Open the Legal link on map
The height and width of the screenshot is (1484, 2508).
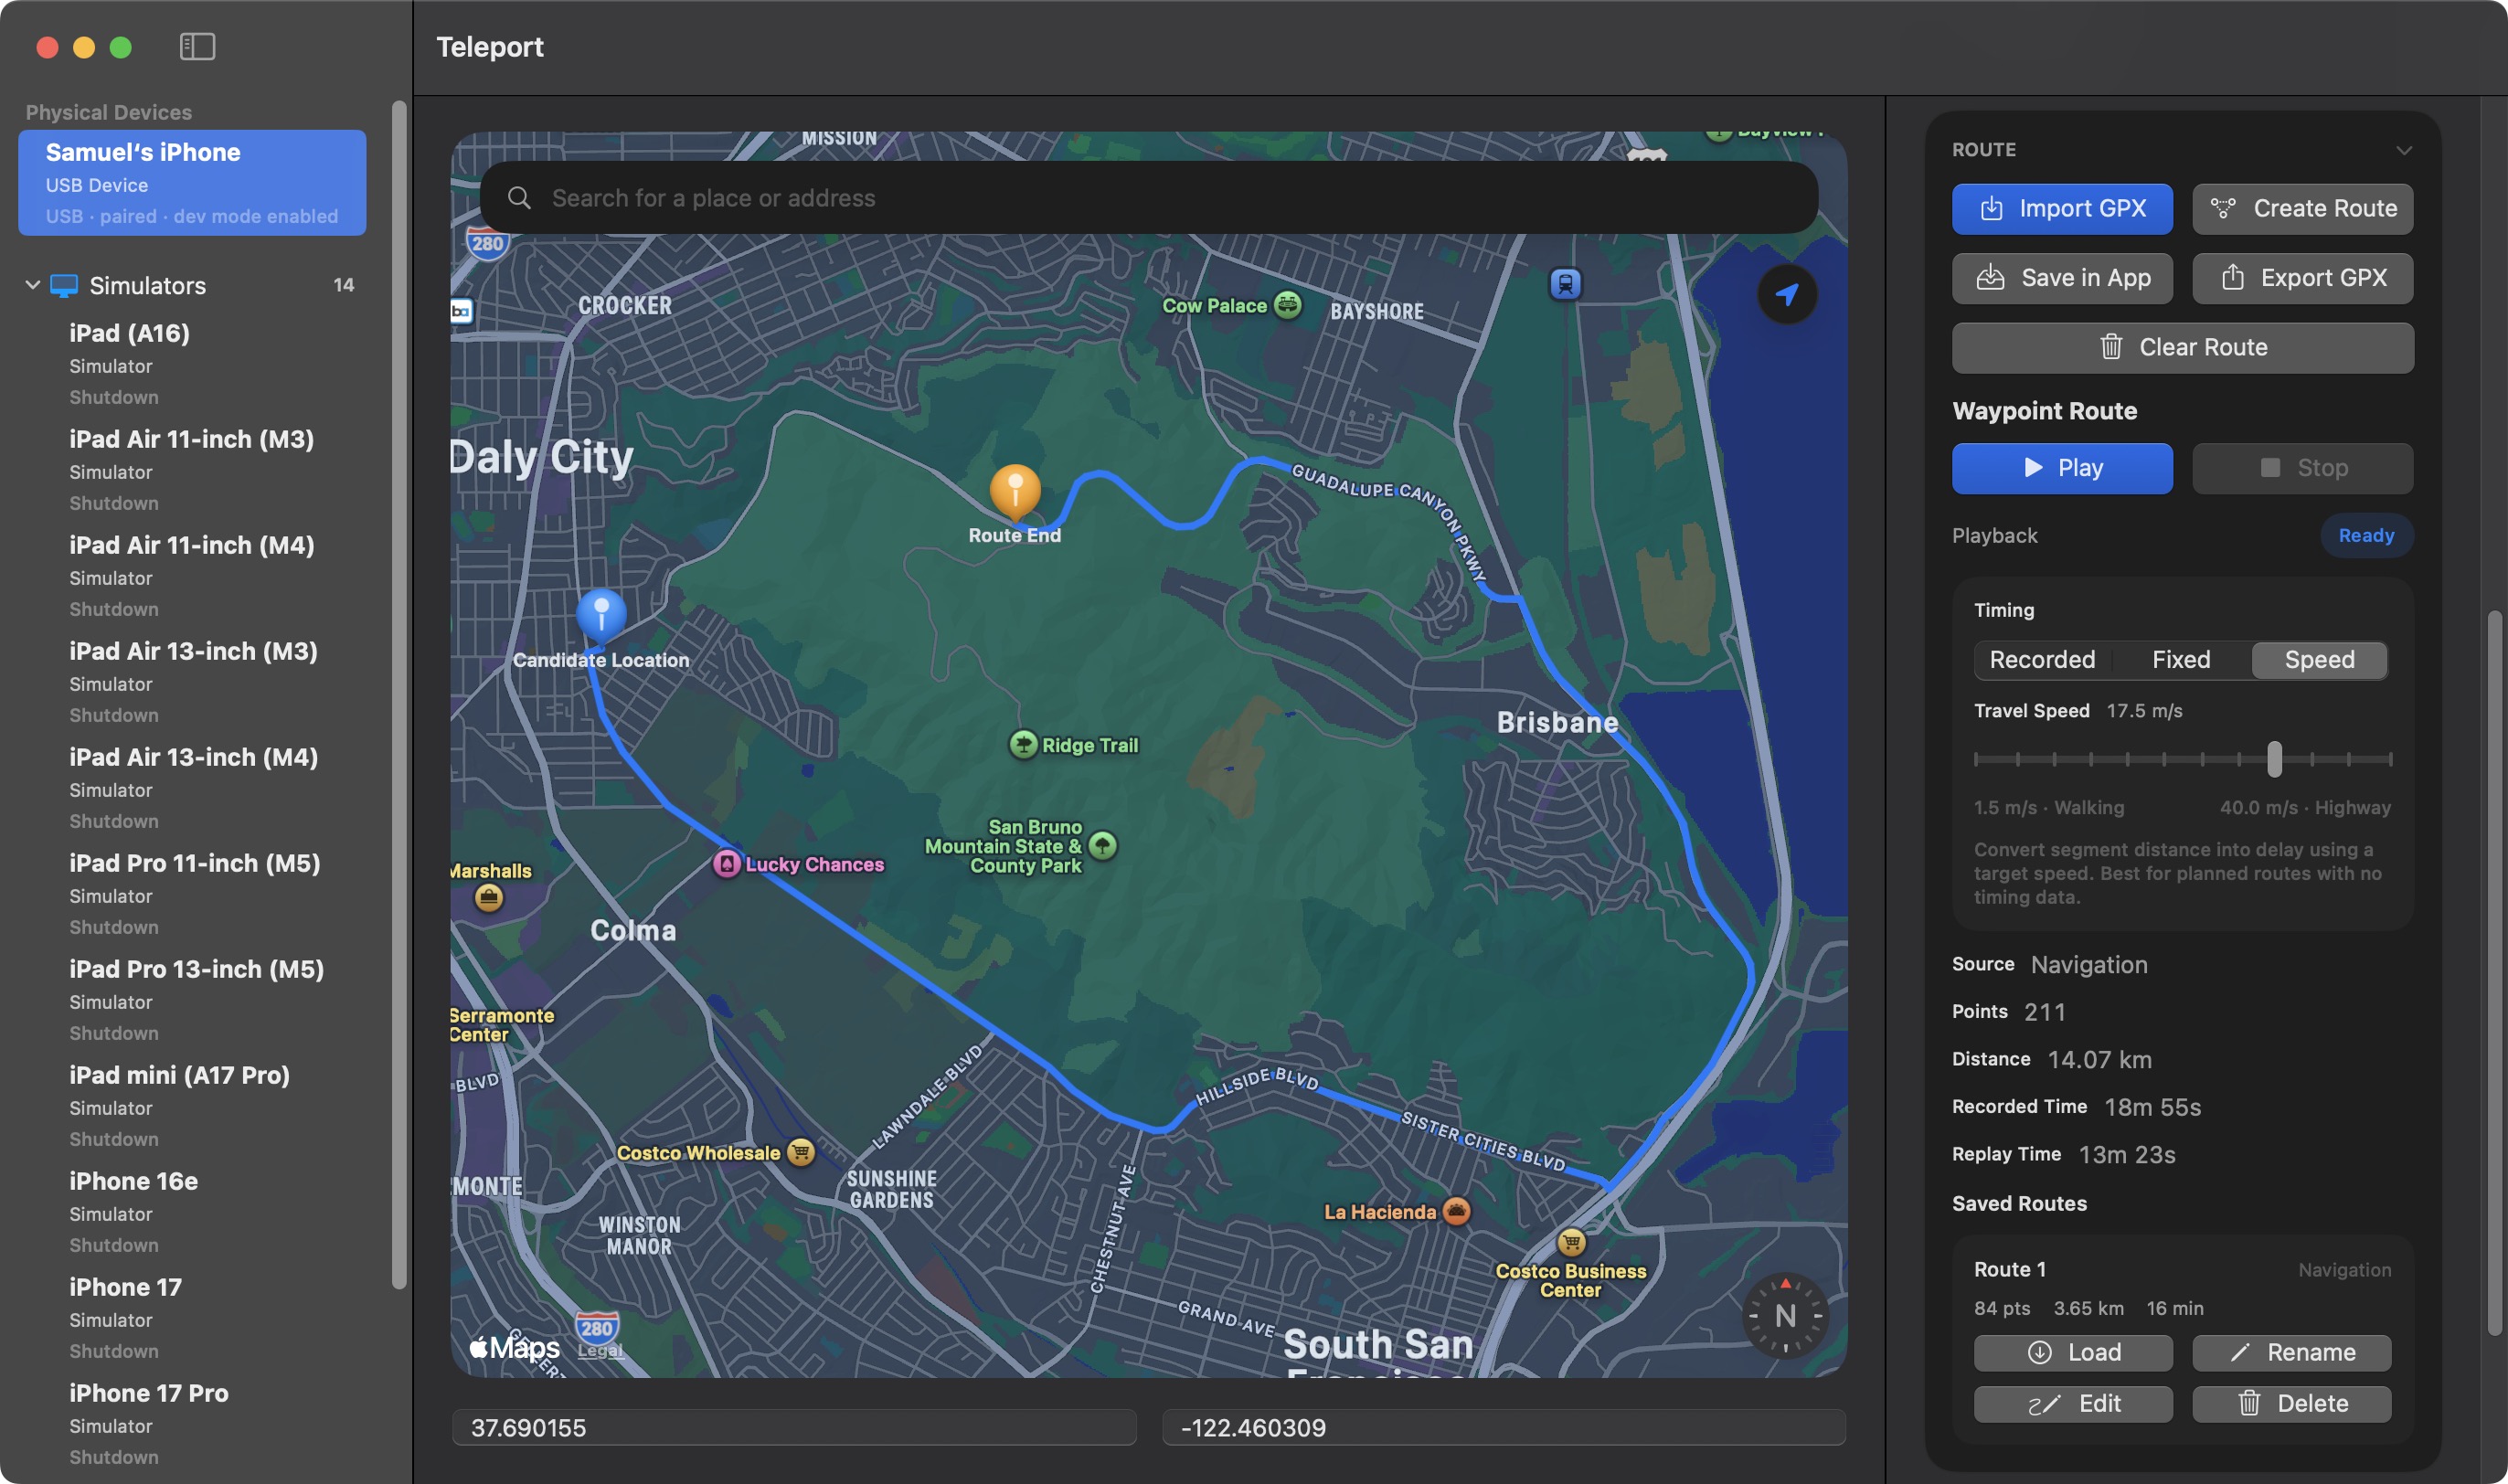pyautogui.click(x=600, y=1350)
